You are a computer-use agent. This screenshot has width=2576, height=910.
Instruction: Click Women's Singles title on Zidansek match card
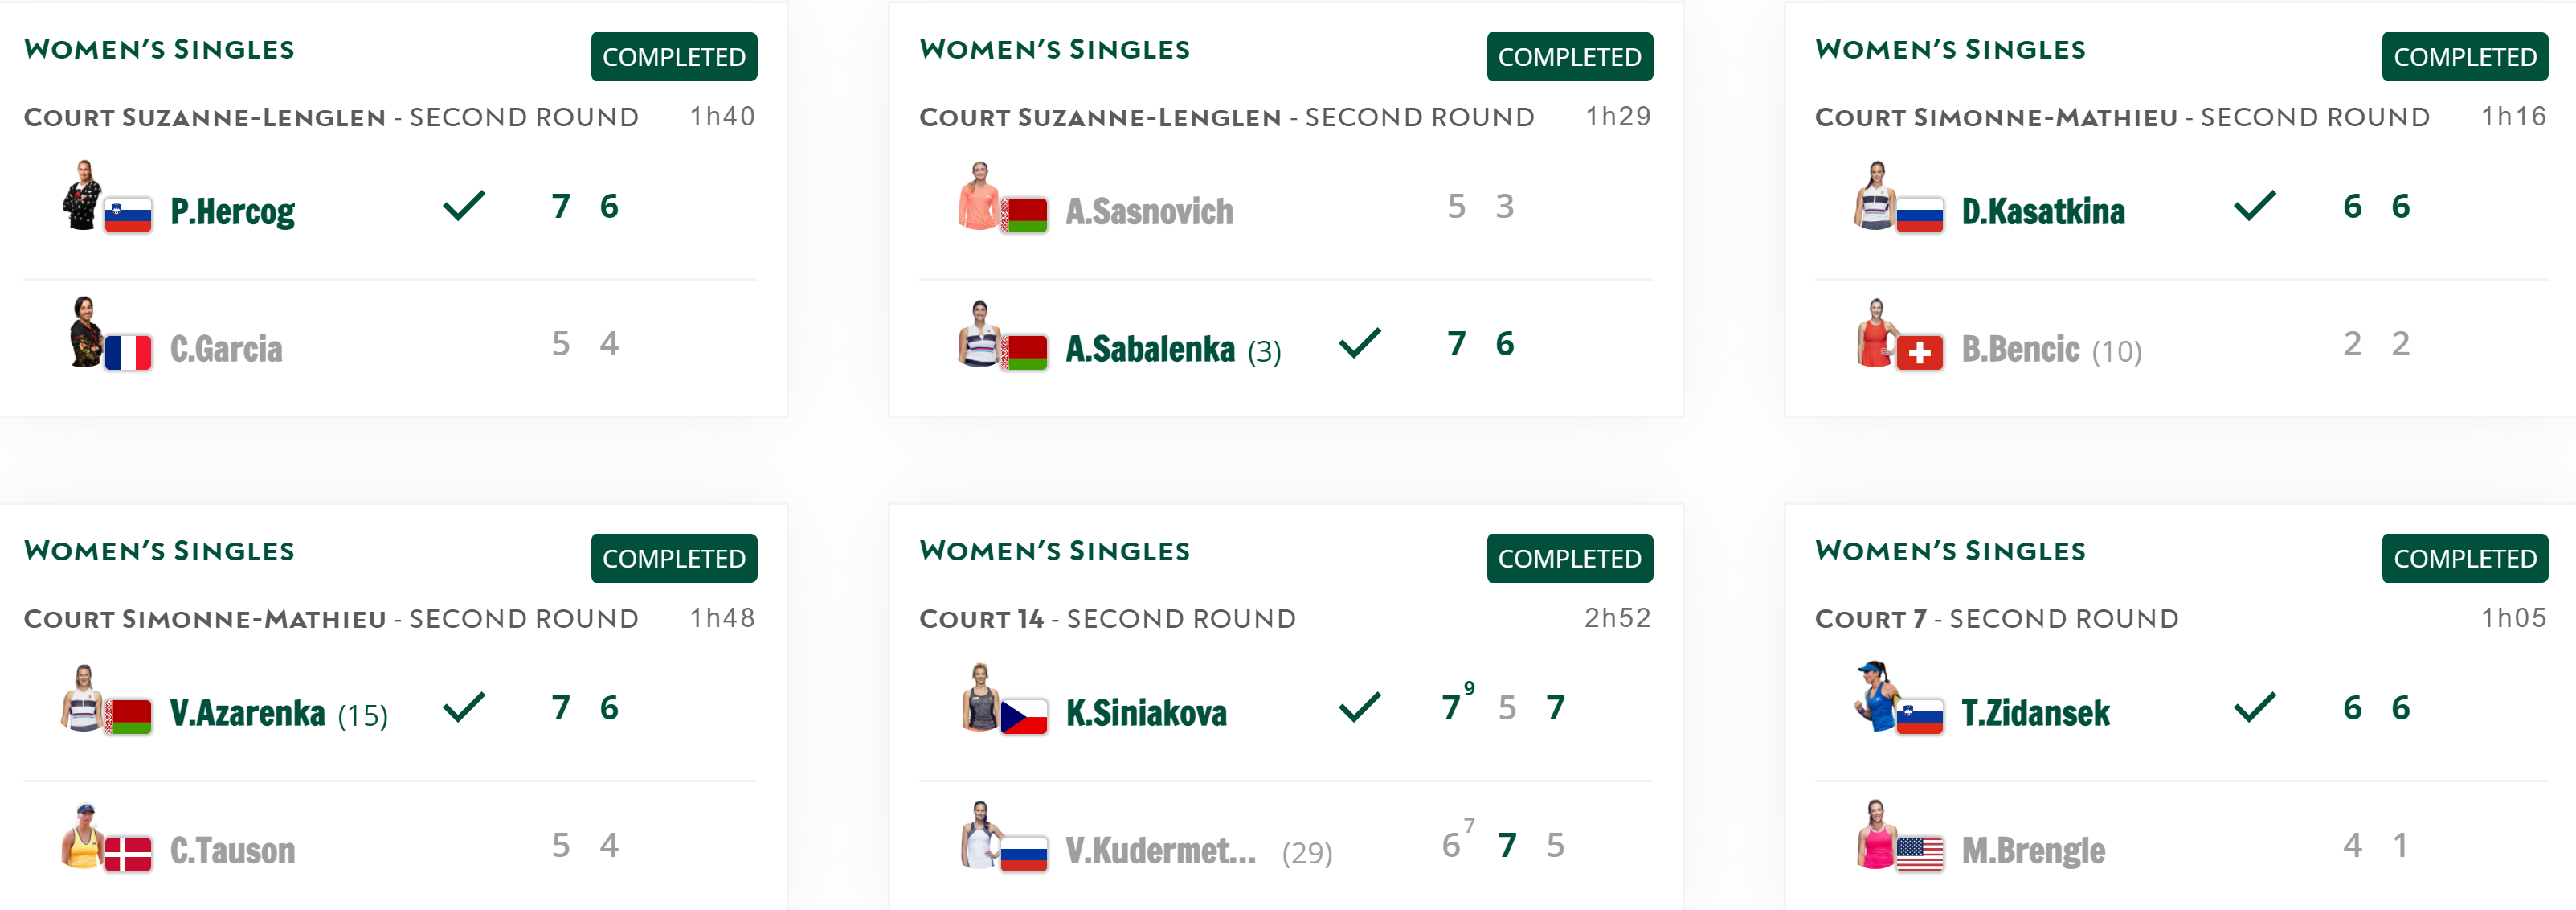[x=1950, y=551]
